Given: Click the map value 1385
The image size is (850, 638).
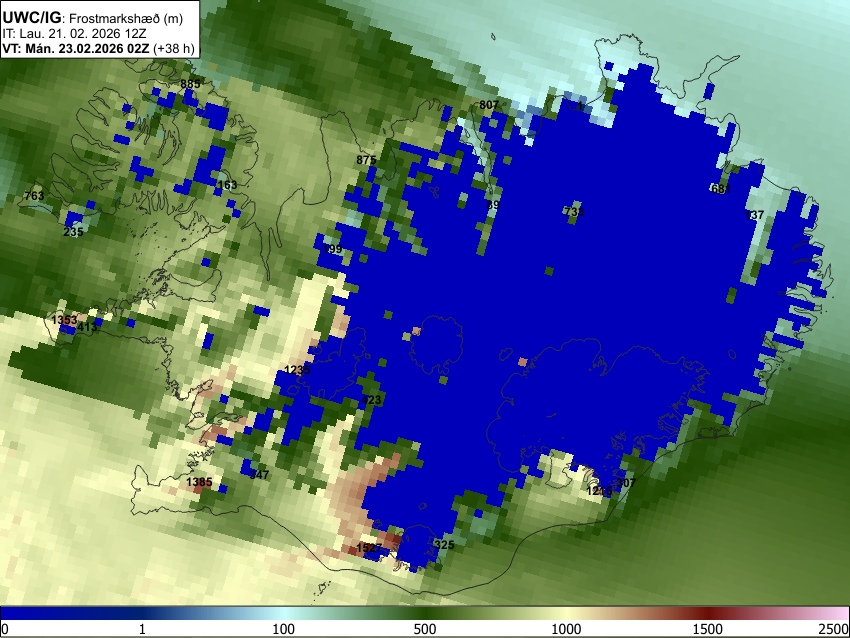Looking at the screenshot, I should tap(199, 481).
